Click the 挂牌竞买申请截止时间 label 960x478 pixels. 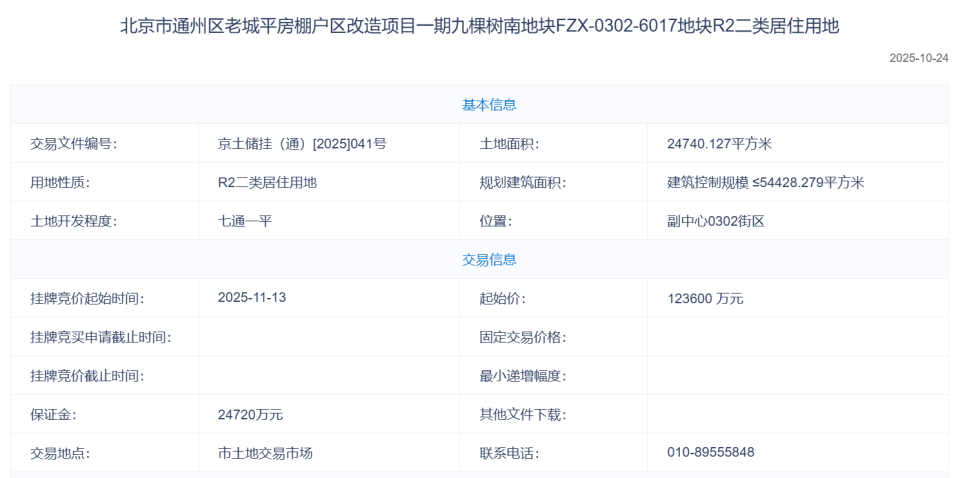tap(100, 337)
